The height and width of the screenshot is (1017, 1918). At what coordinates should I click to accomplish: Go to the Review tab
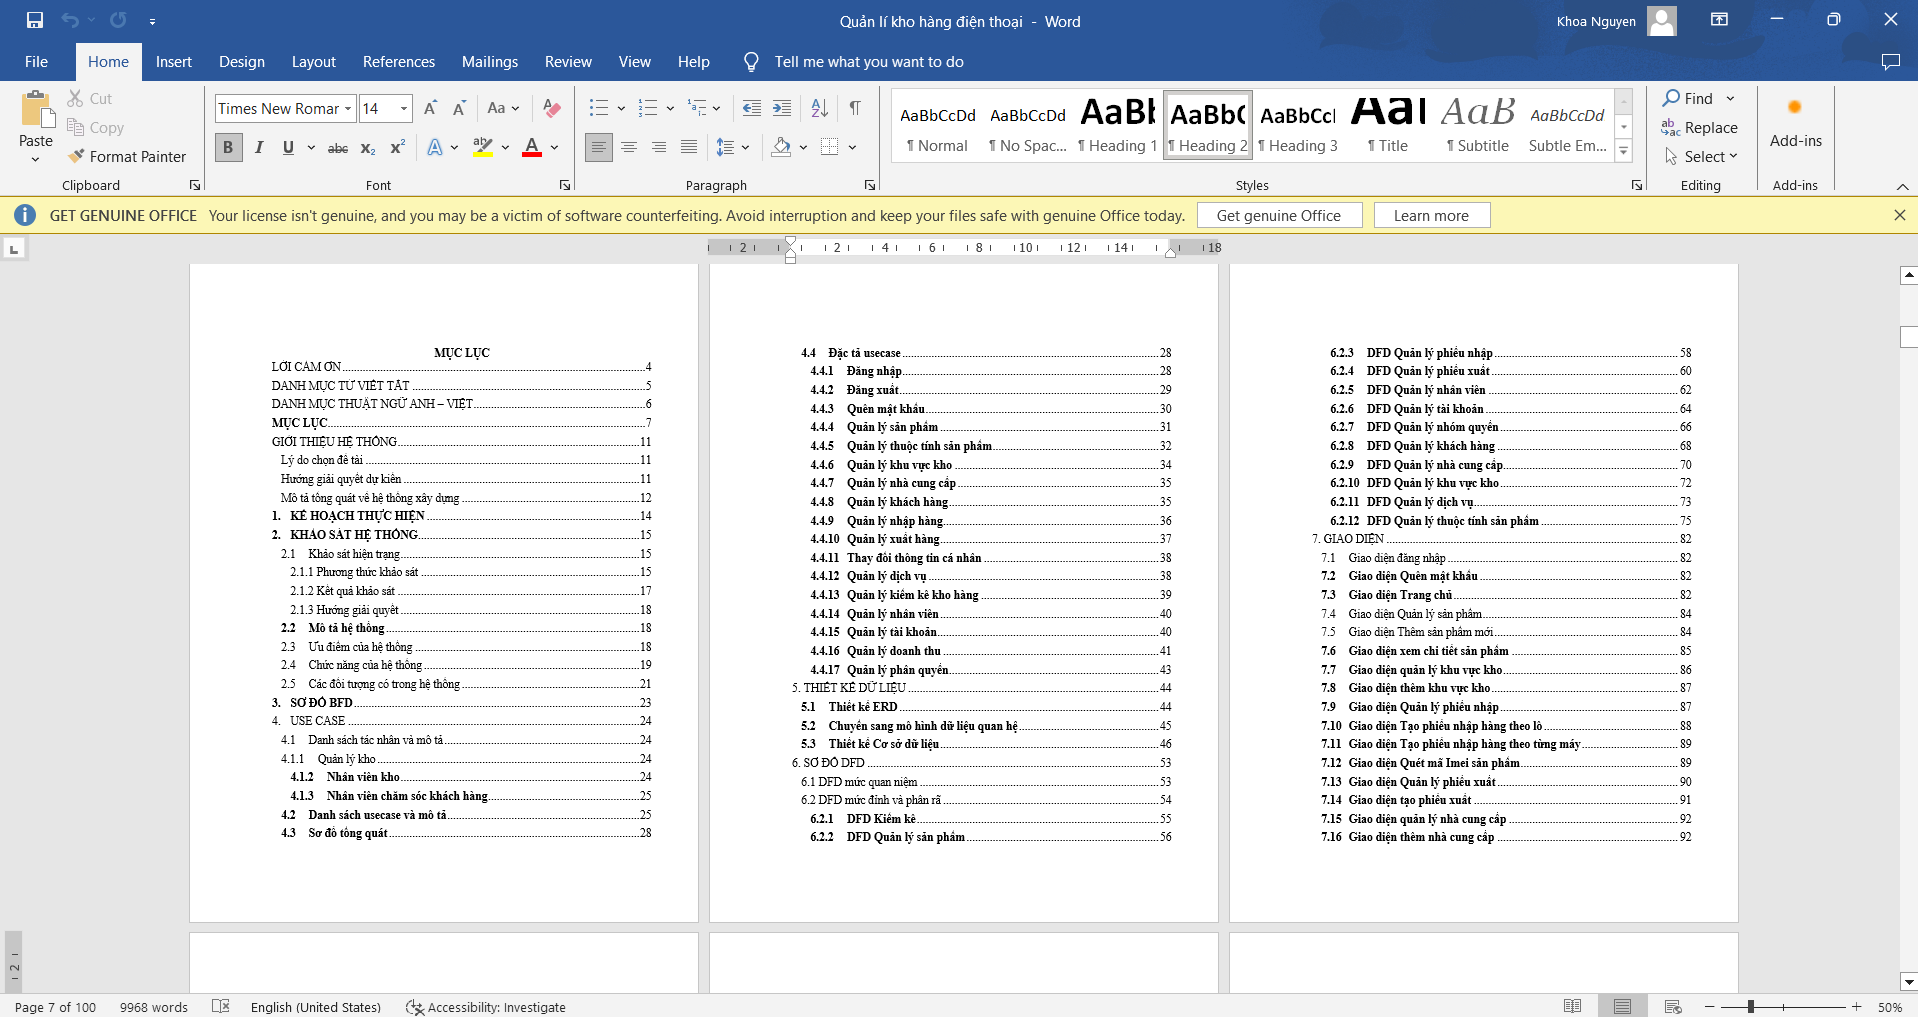pos(568,62)
